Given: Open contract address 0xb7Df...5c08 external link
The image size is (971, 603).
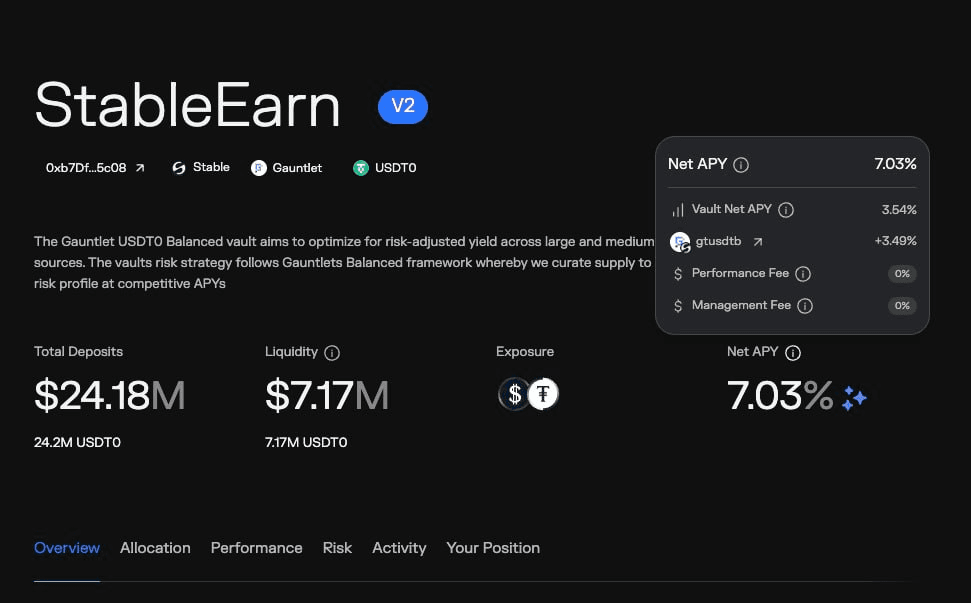Looking at the screenshot, I should (x=141, y=168).
